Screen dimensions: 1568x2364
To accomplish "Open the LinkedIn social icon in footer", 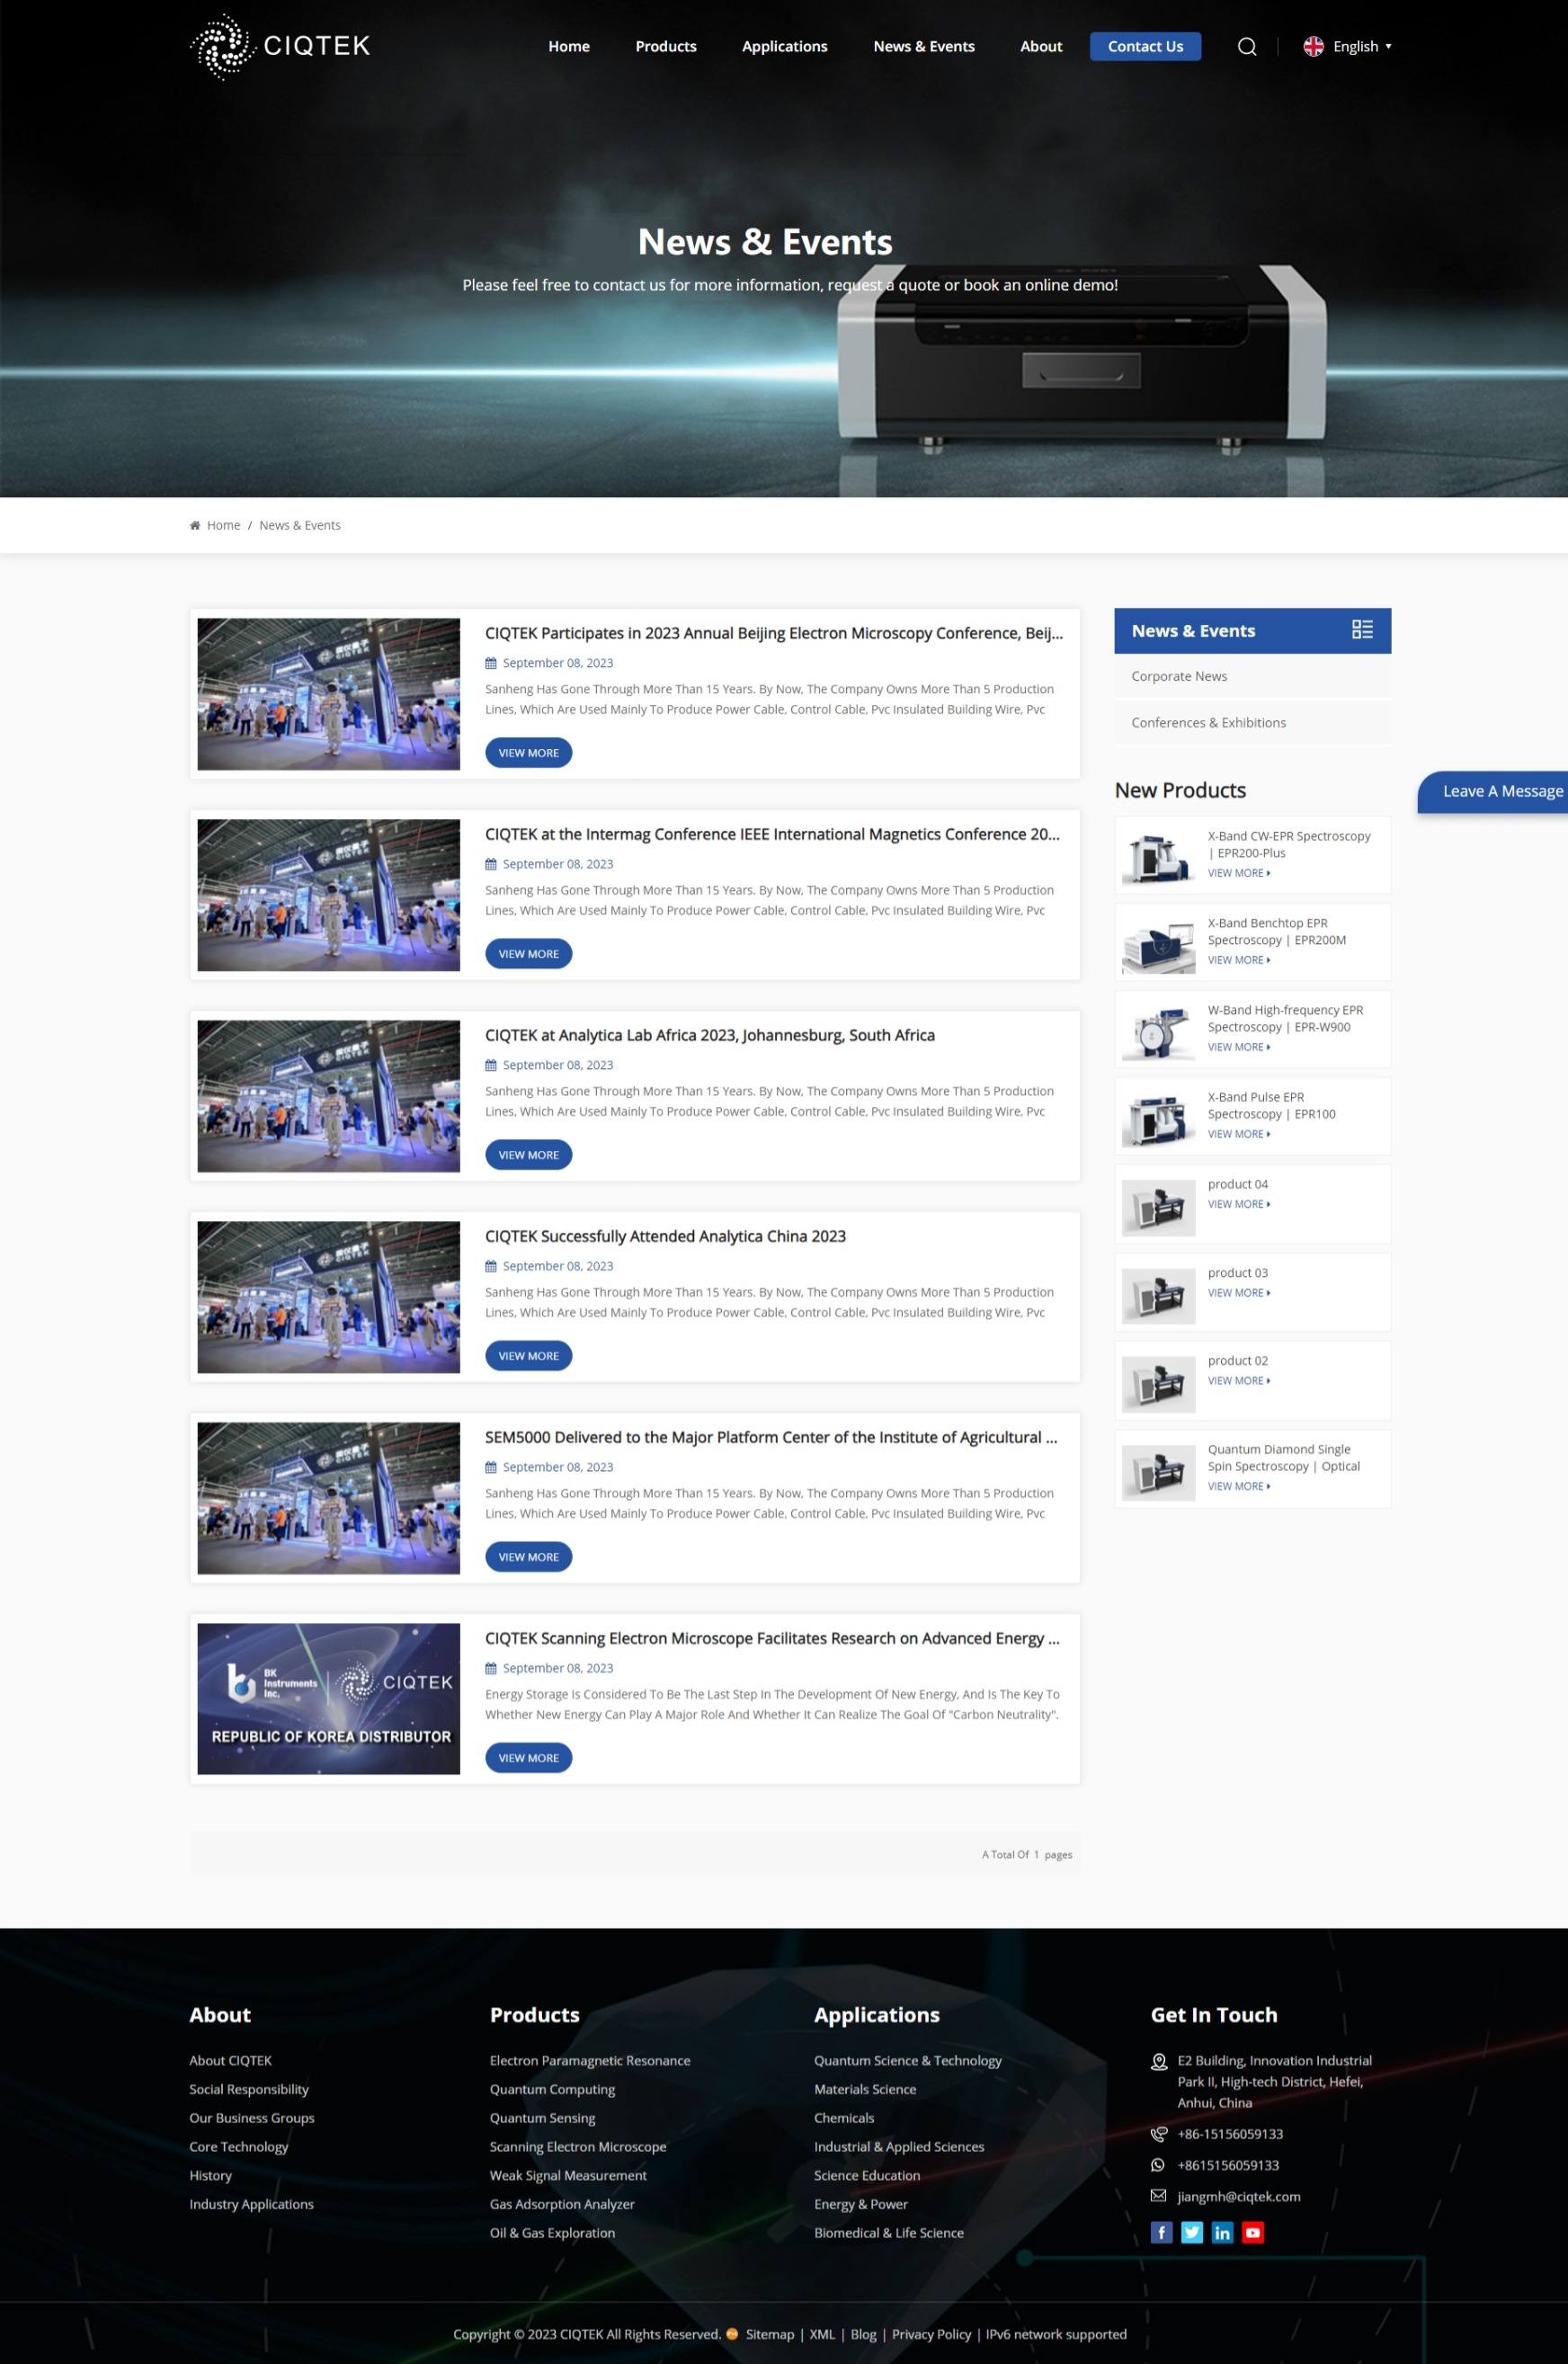I will click(1222, 2232).
